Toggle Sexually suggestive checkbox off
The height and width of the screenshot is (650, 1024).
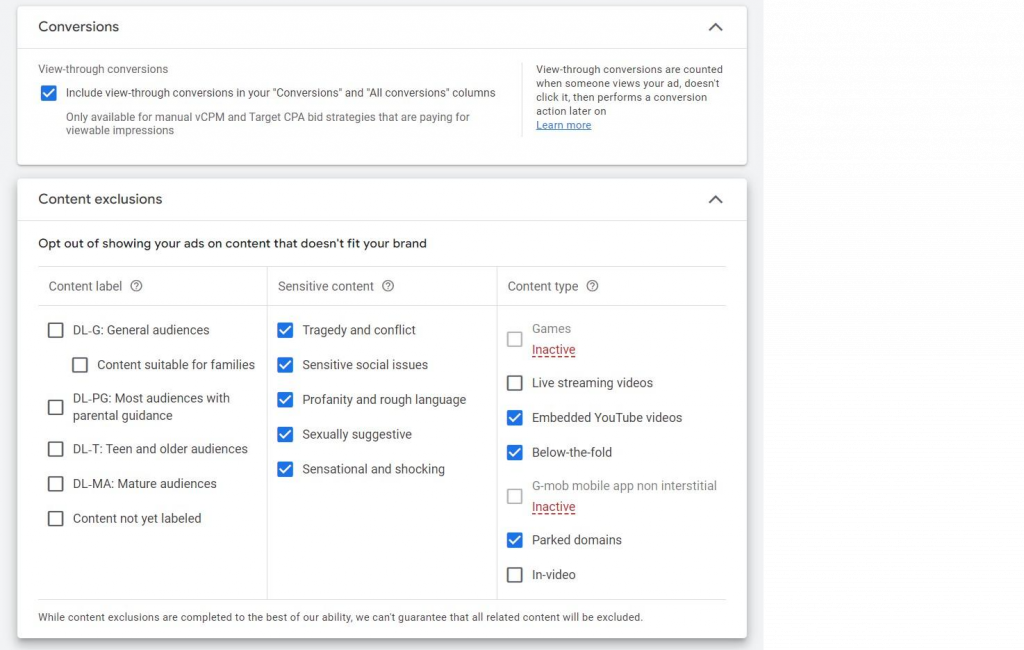pyautogui.click(x=285, y=435)
